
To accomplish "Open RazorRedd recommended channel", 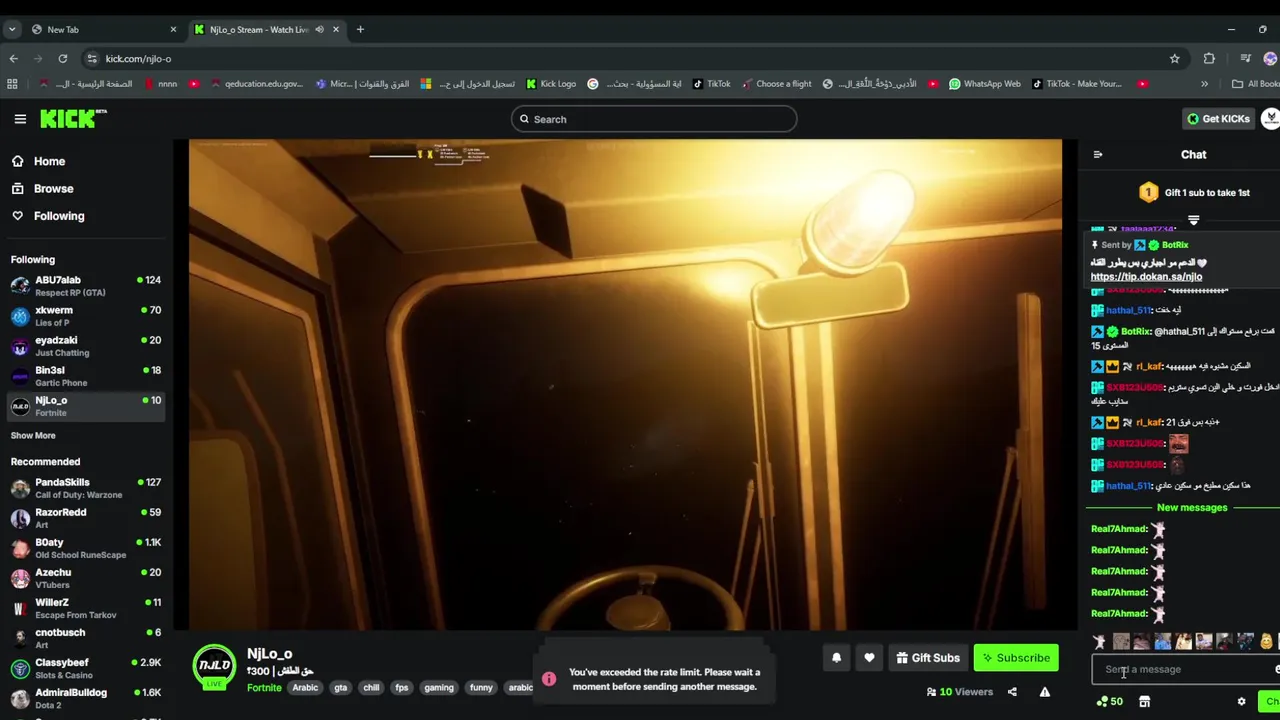I will (x=86, y=518).
